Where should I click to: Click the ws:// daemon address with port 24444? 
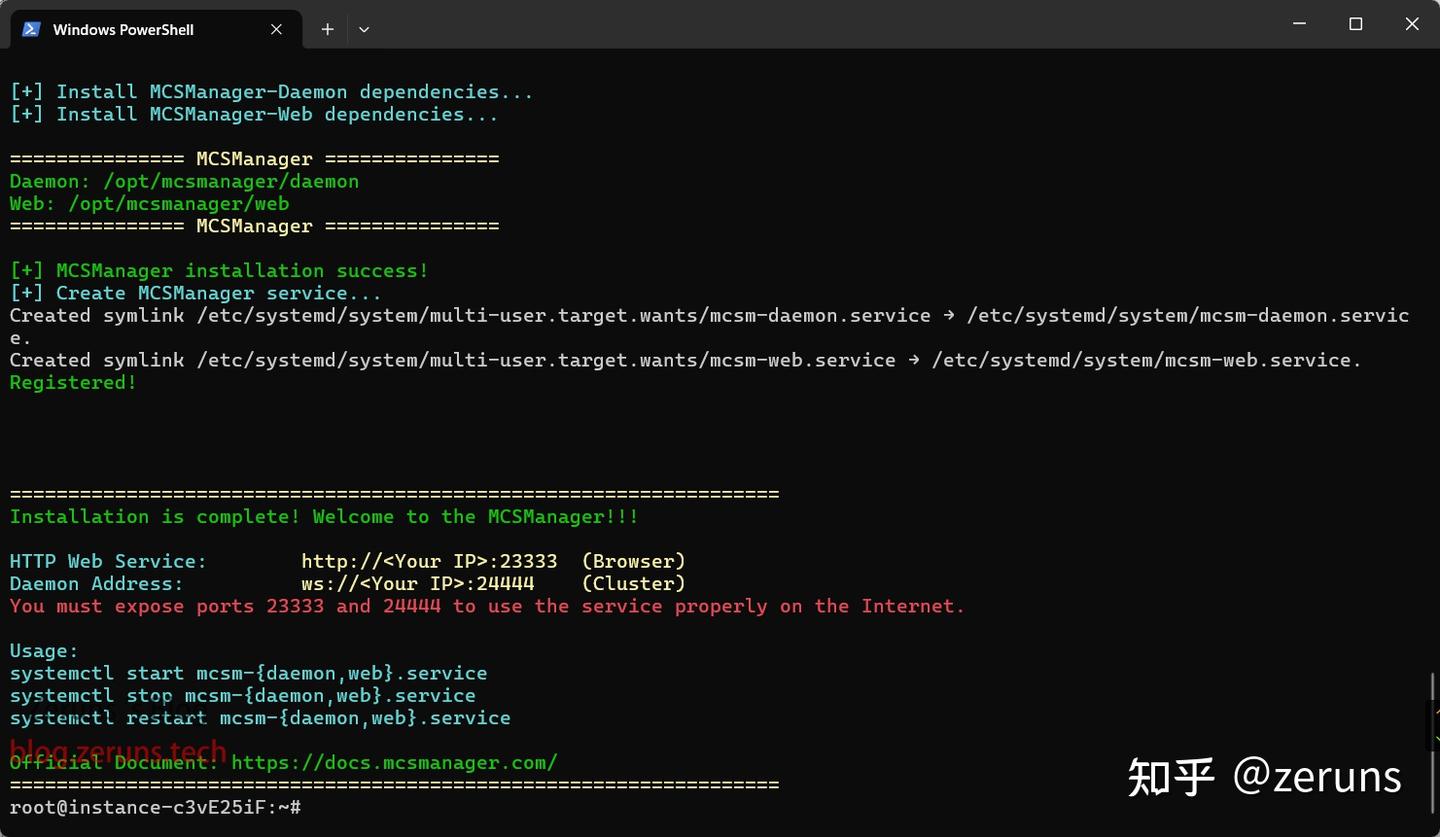coord(418,584)
